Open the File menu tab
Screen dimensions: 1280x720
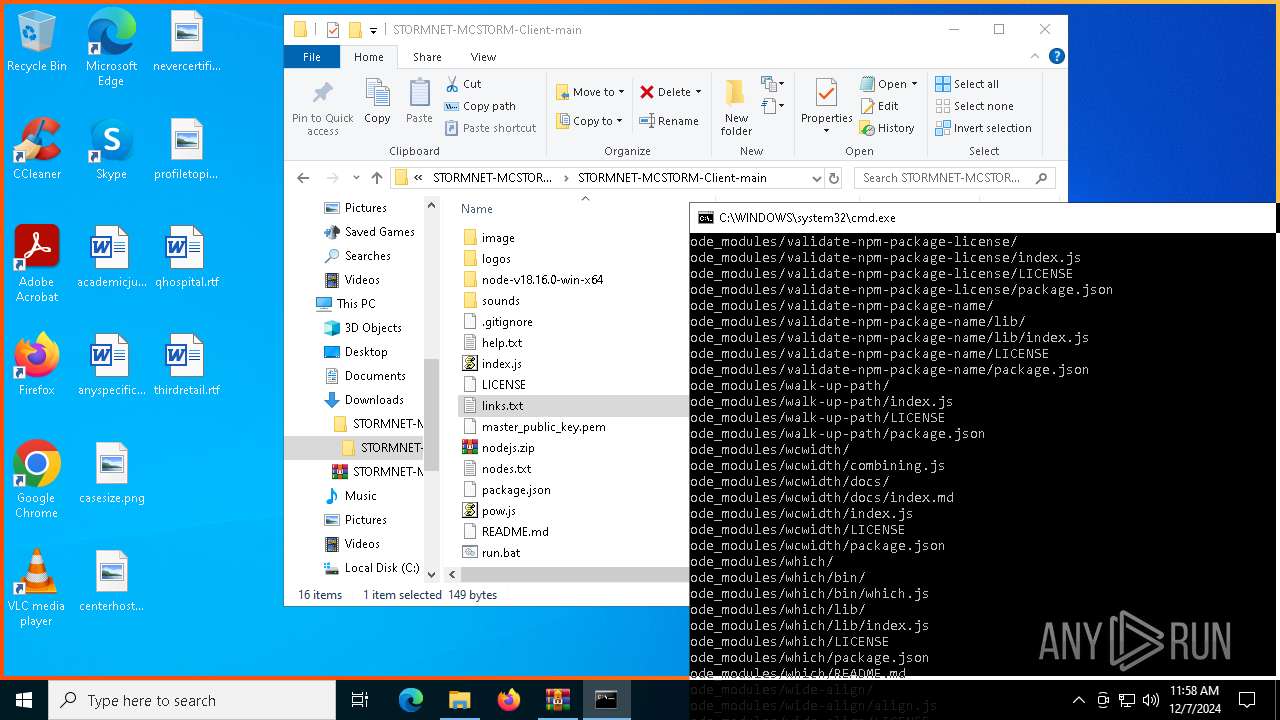(x=312, y=57)
